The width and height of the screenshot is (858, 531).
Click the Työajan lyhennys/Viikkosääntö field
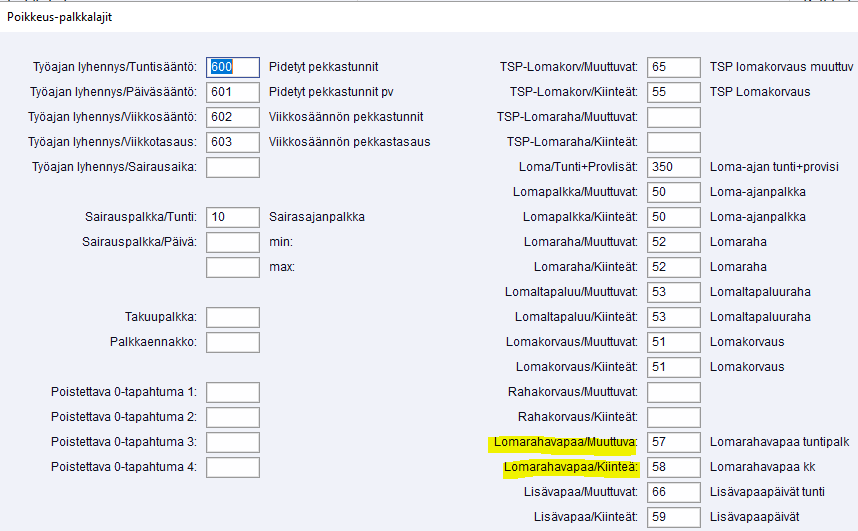[232, 117]
